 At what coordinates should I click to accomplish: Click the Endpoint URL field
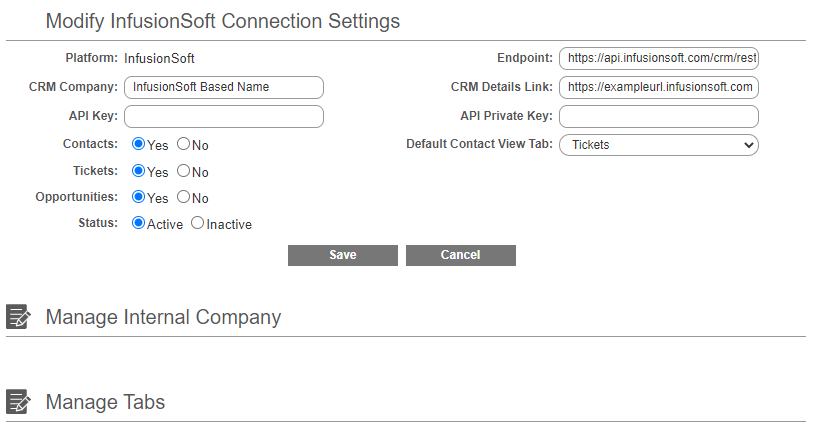(659, 58)
